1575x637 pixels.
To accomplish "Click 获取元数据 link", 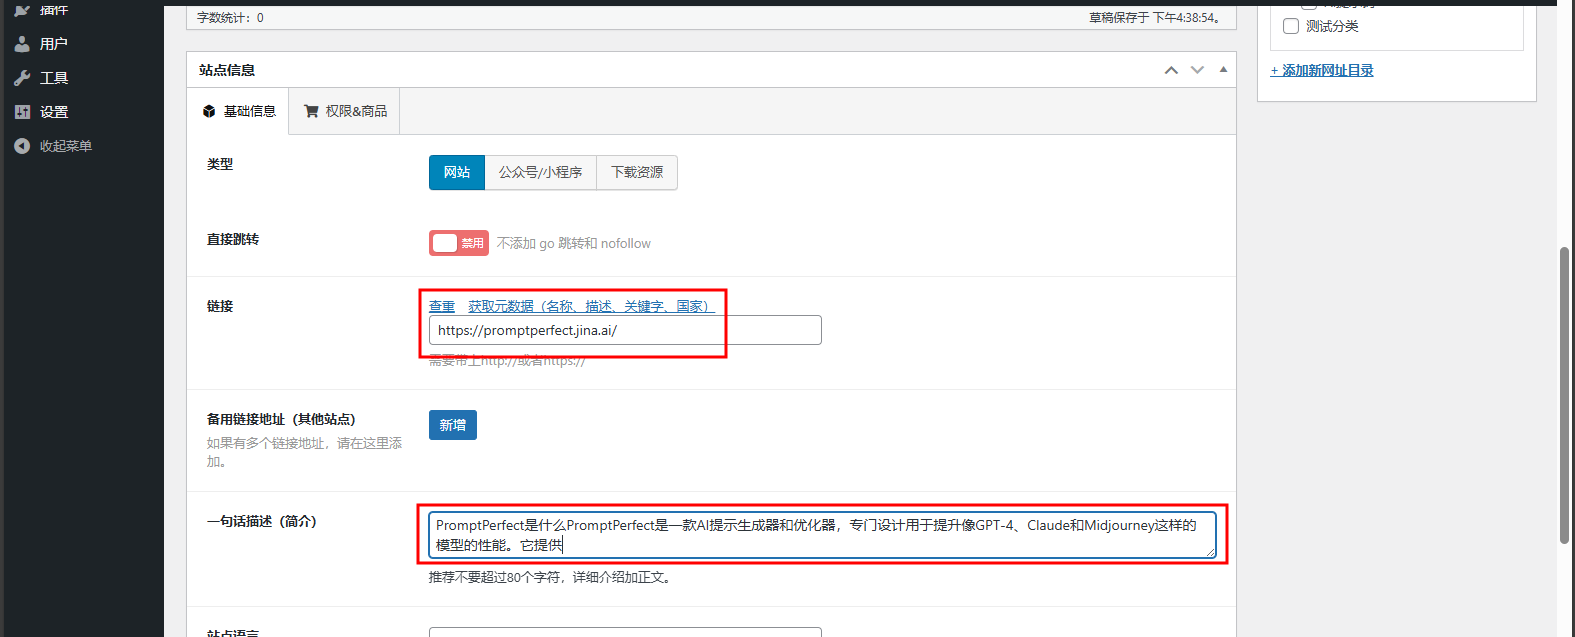I will pos(591,306).
